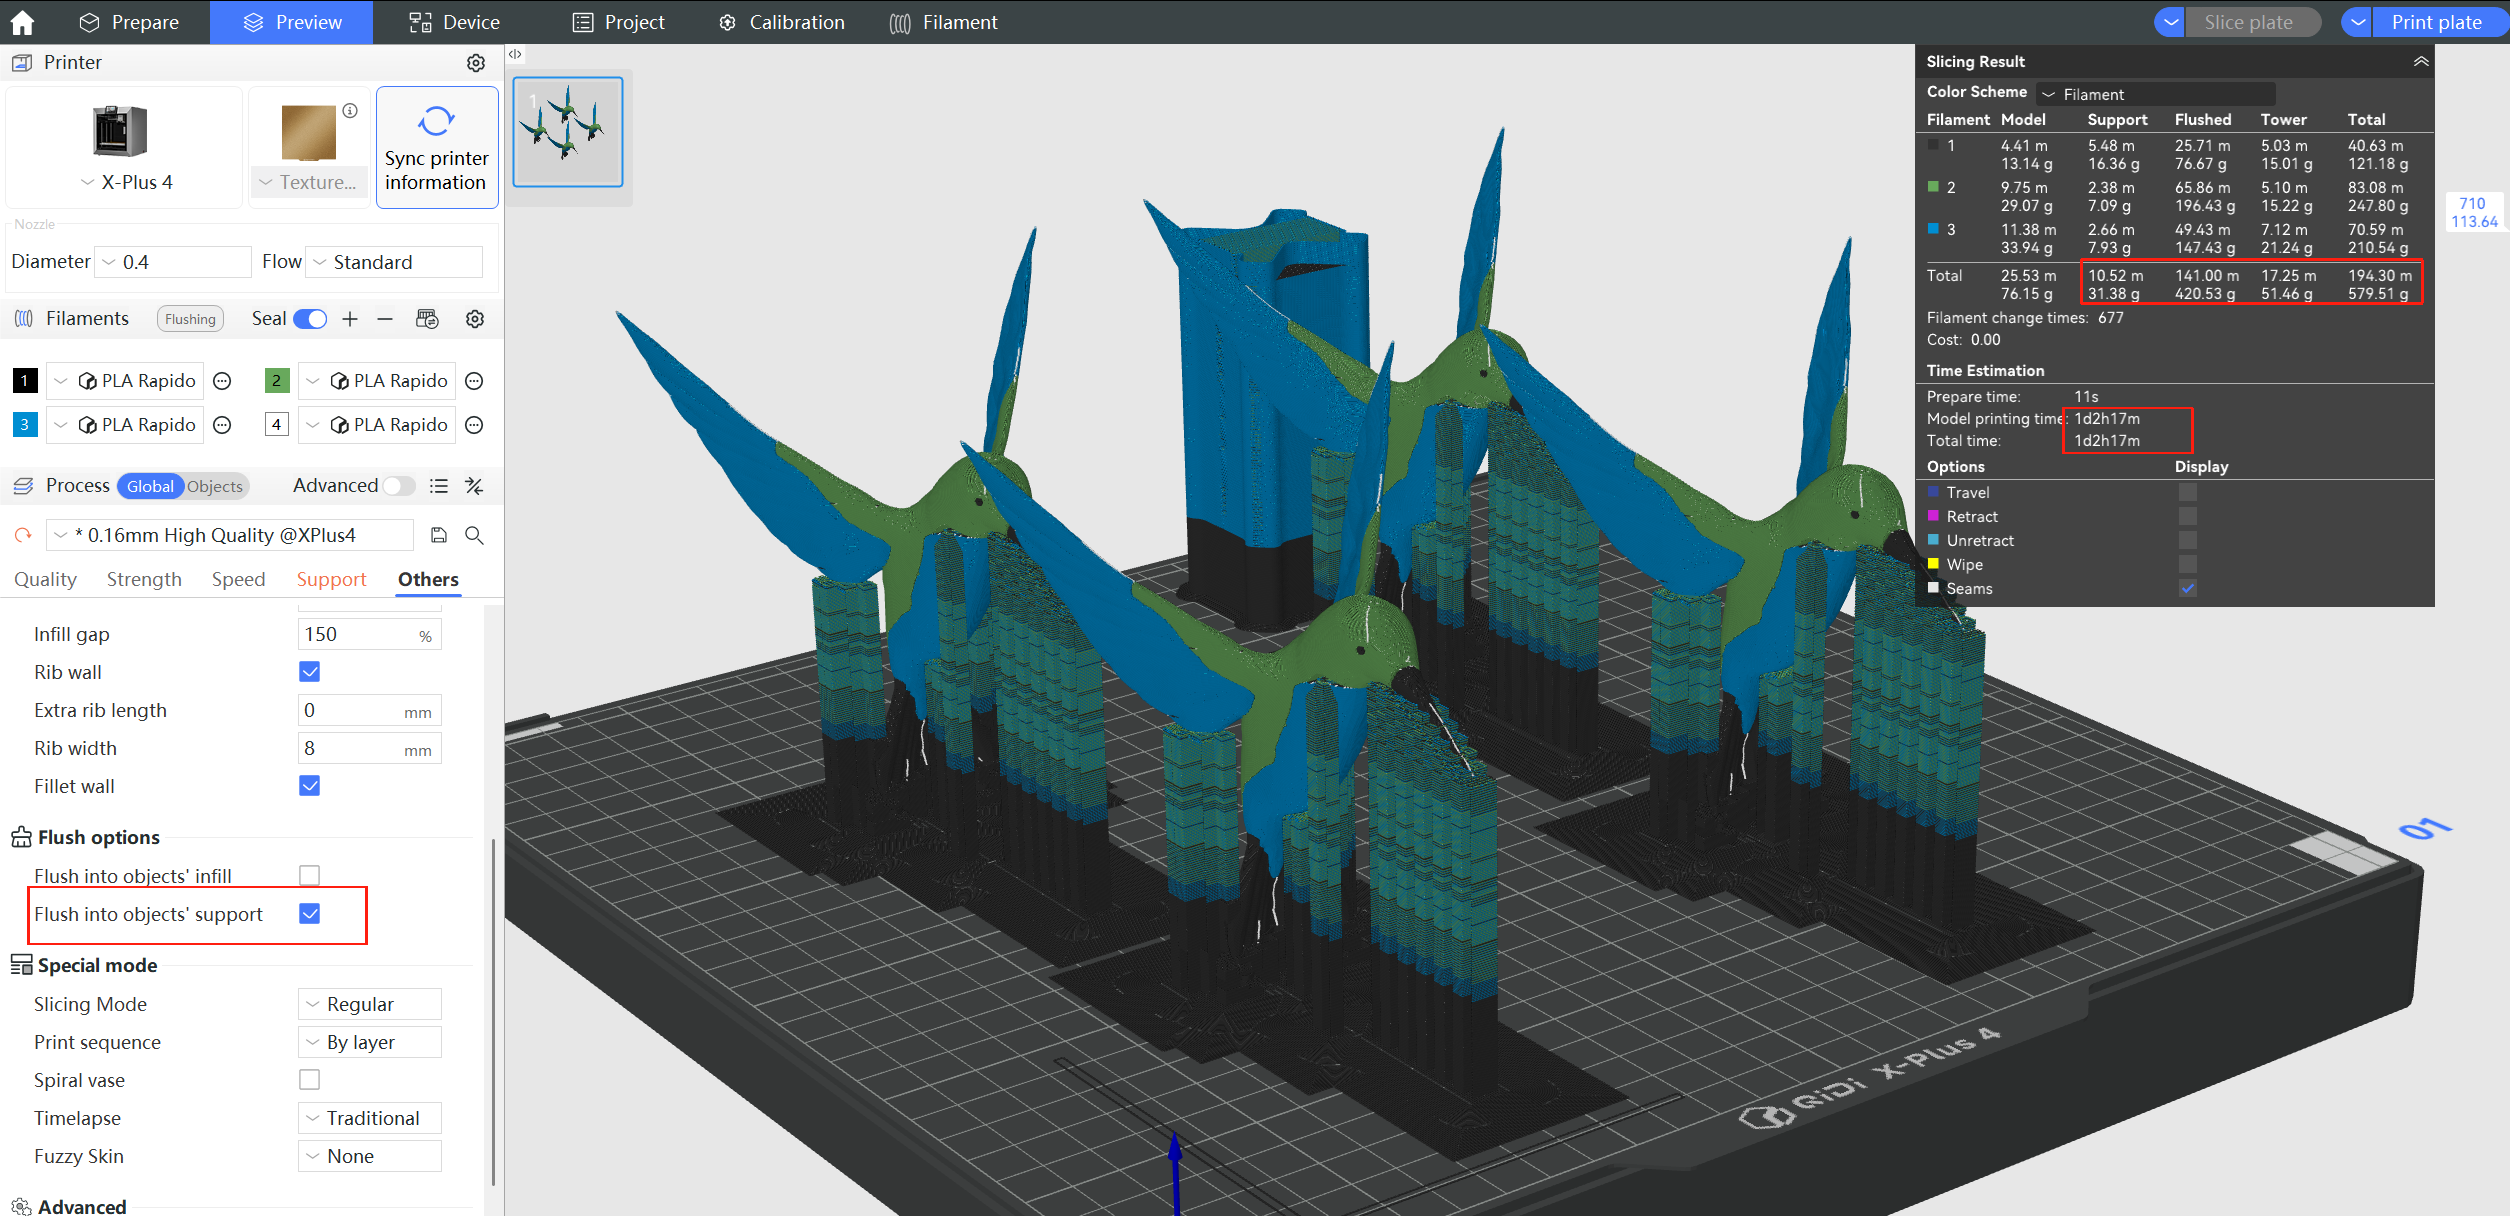Open Color Scheme dropdown
This screenshot has width=2510, height=1216.
(x=2155, y=94)
